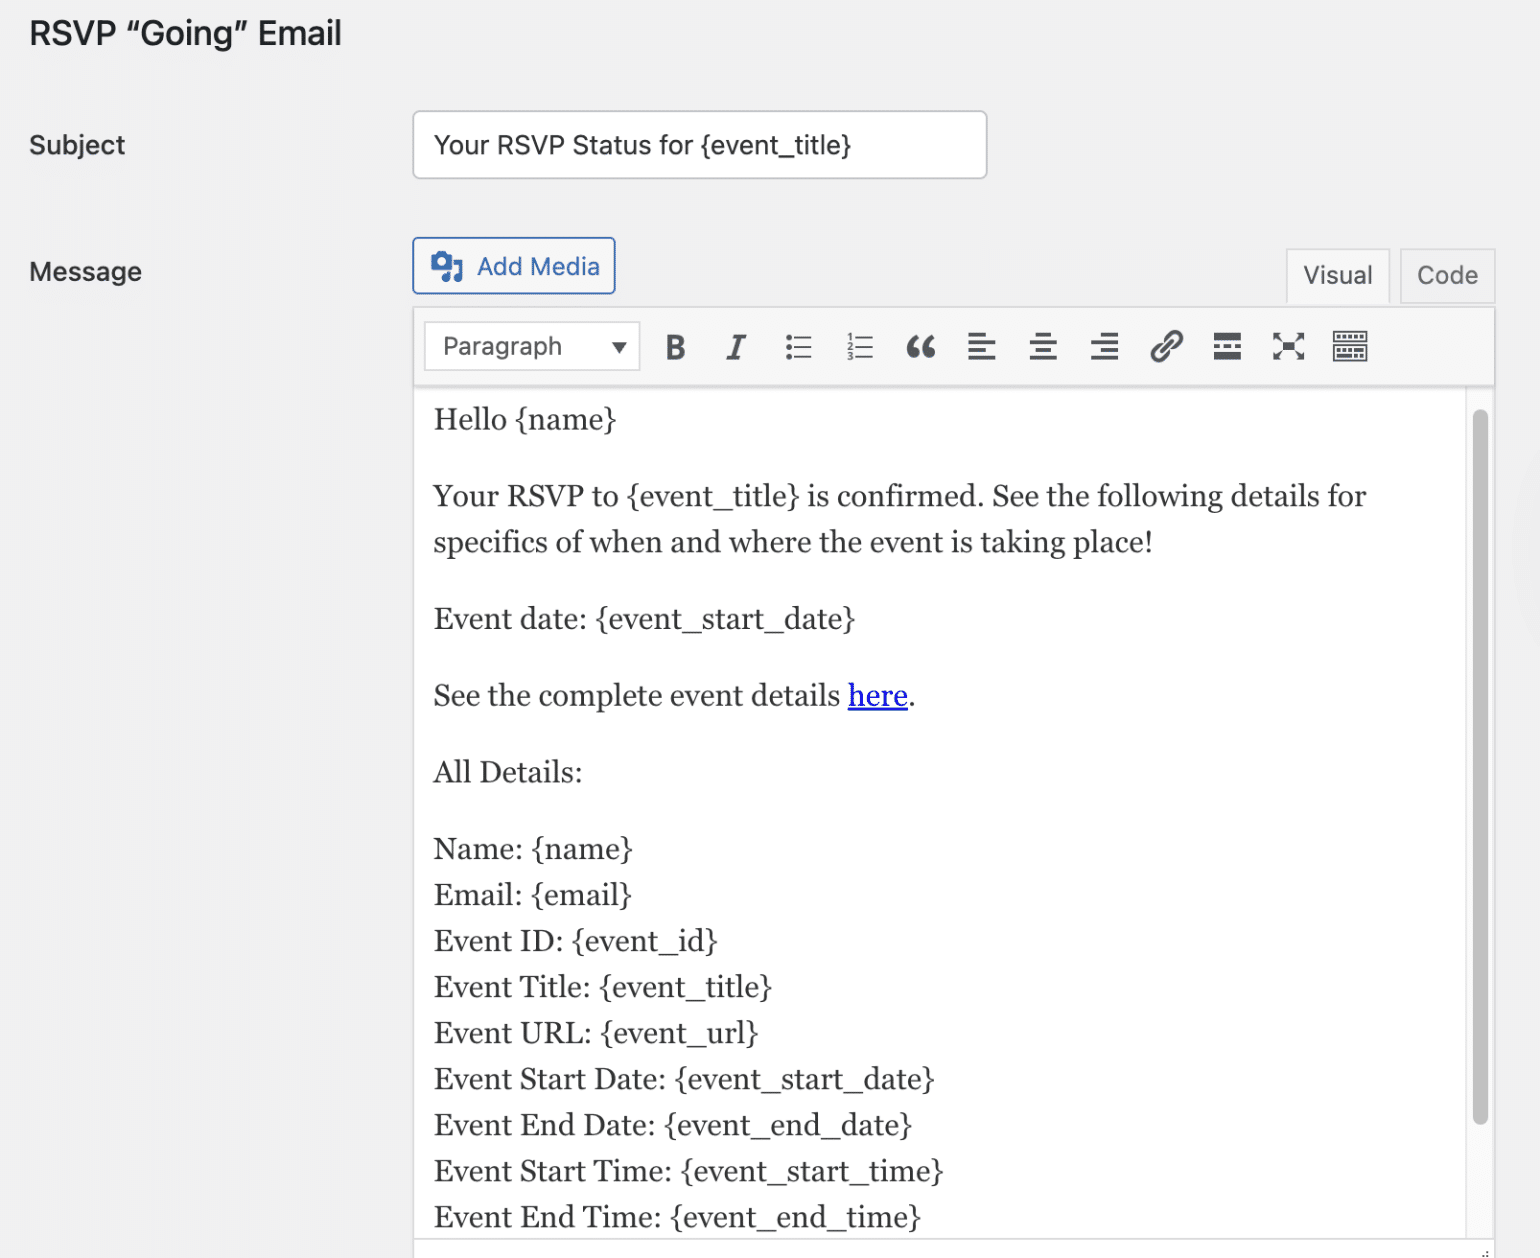This screenshot has width=1540, height=1258.
Task: Click the 'Email: {email}' line
Action: click(x=533, y=895)
